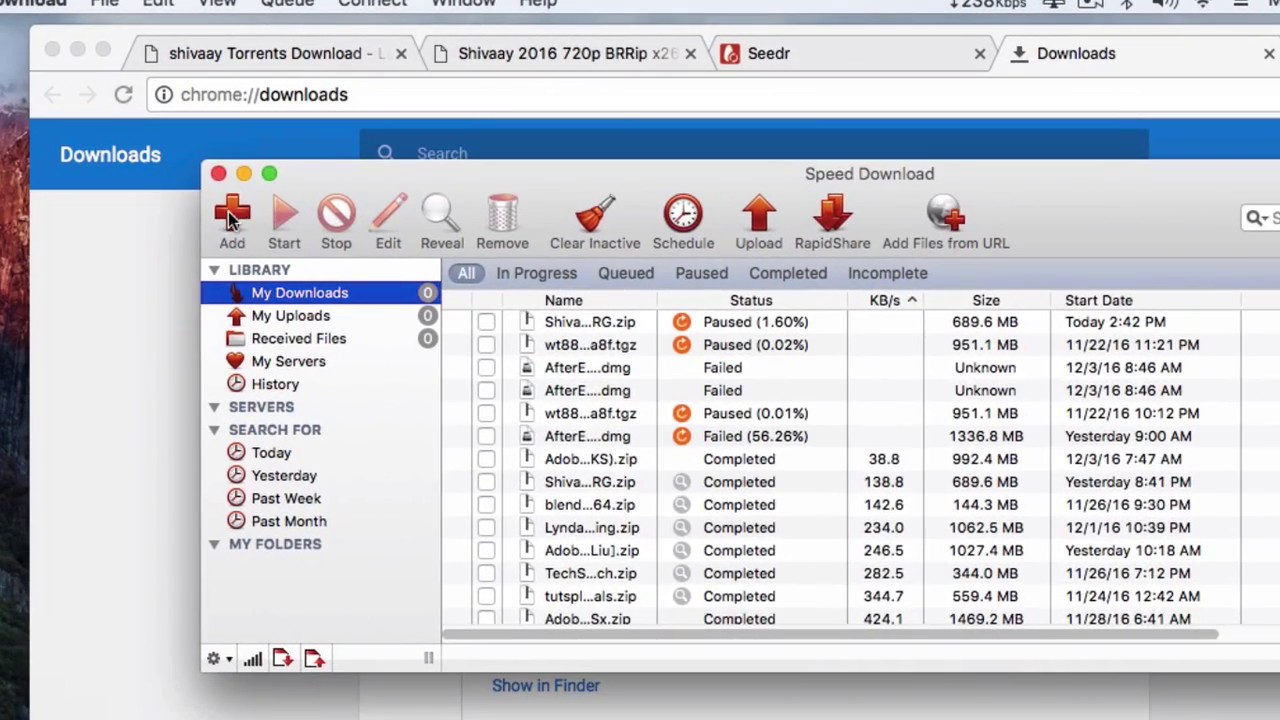Close the shivaay Torrents Download tab
The width and height of the screenshot is (1280, 720).
point(401,54)
